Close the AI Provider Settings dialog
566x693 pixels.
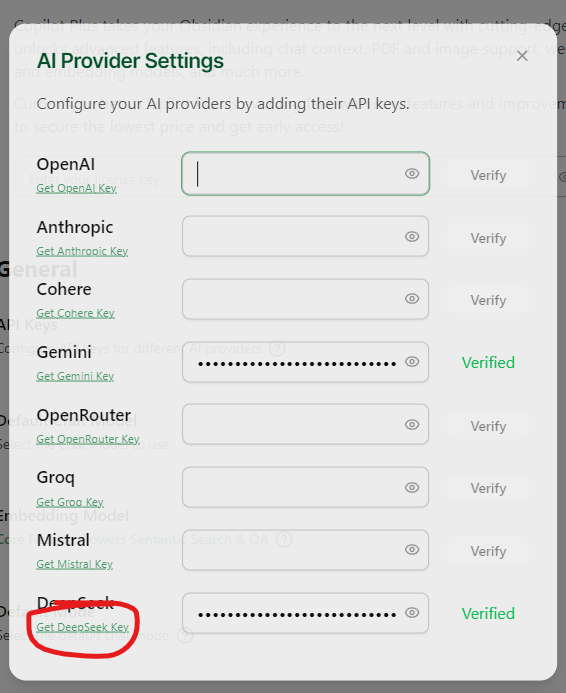pos(522,56)
